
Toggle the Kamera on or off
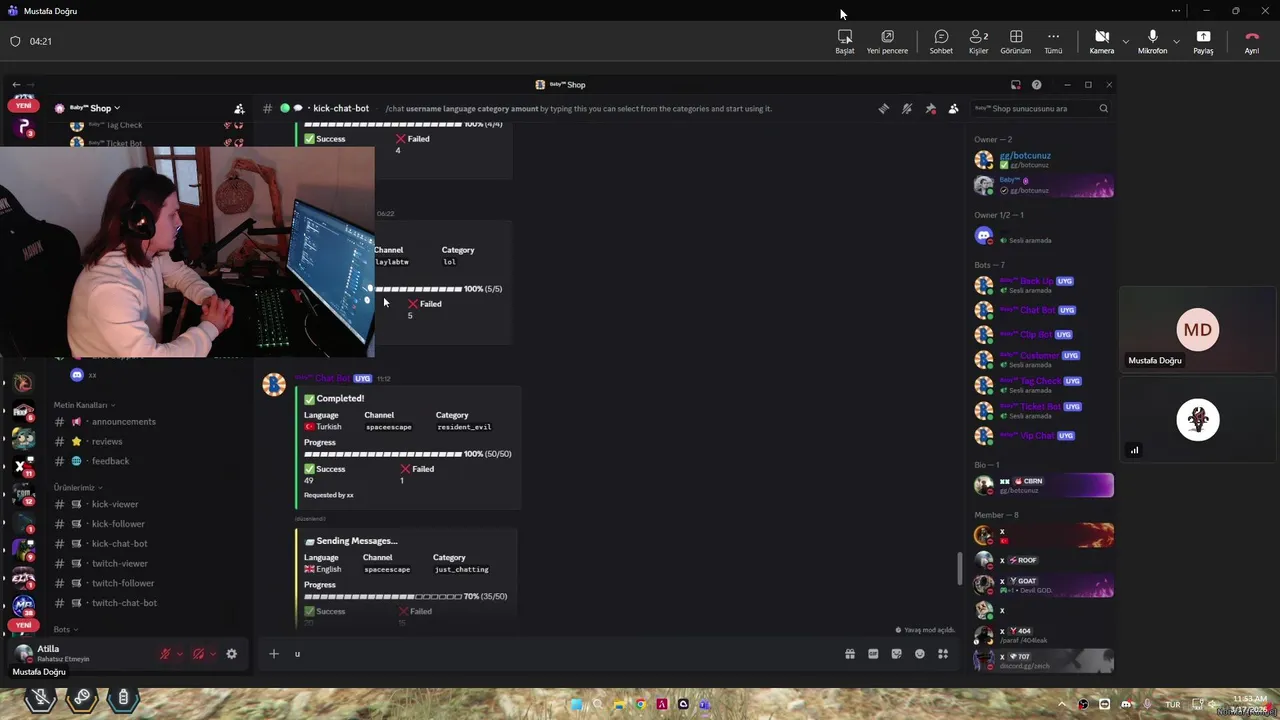[1101, 41]
